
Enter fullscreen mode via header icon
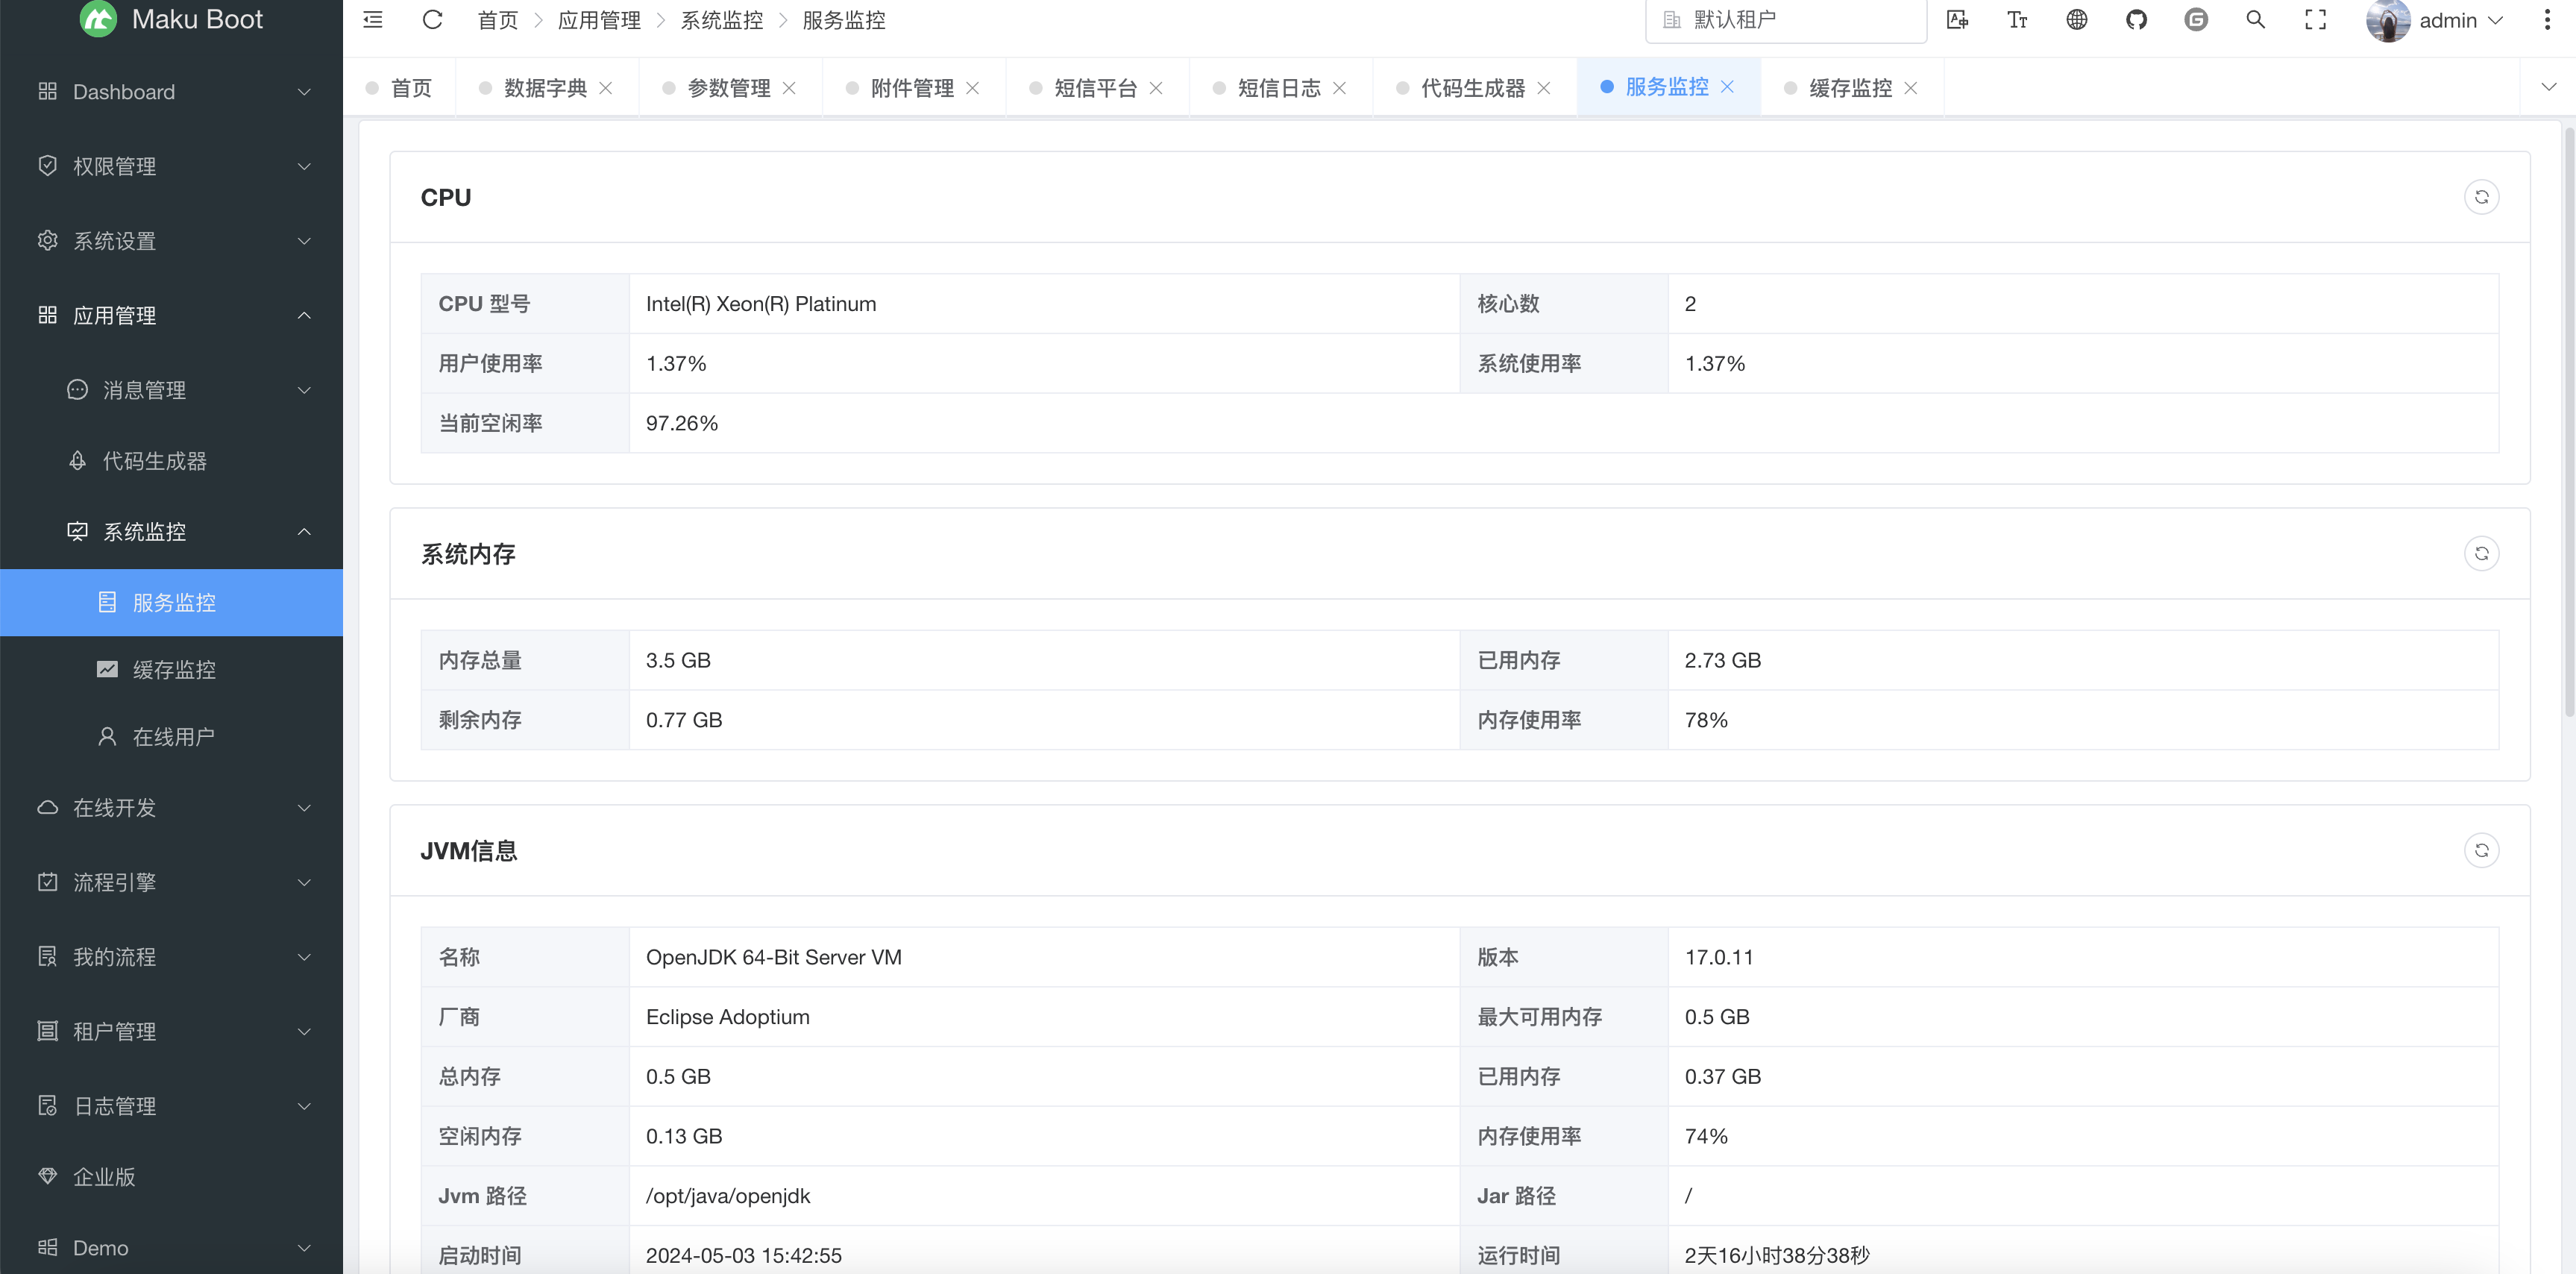[x=2315, y=20]
